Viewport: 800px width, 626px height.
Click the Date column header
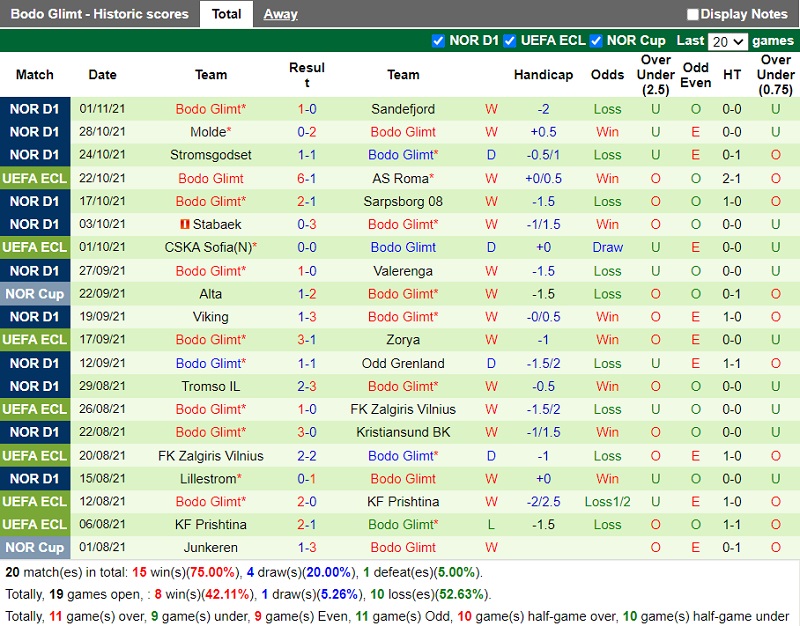(102, 75)
